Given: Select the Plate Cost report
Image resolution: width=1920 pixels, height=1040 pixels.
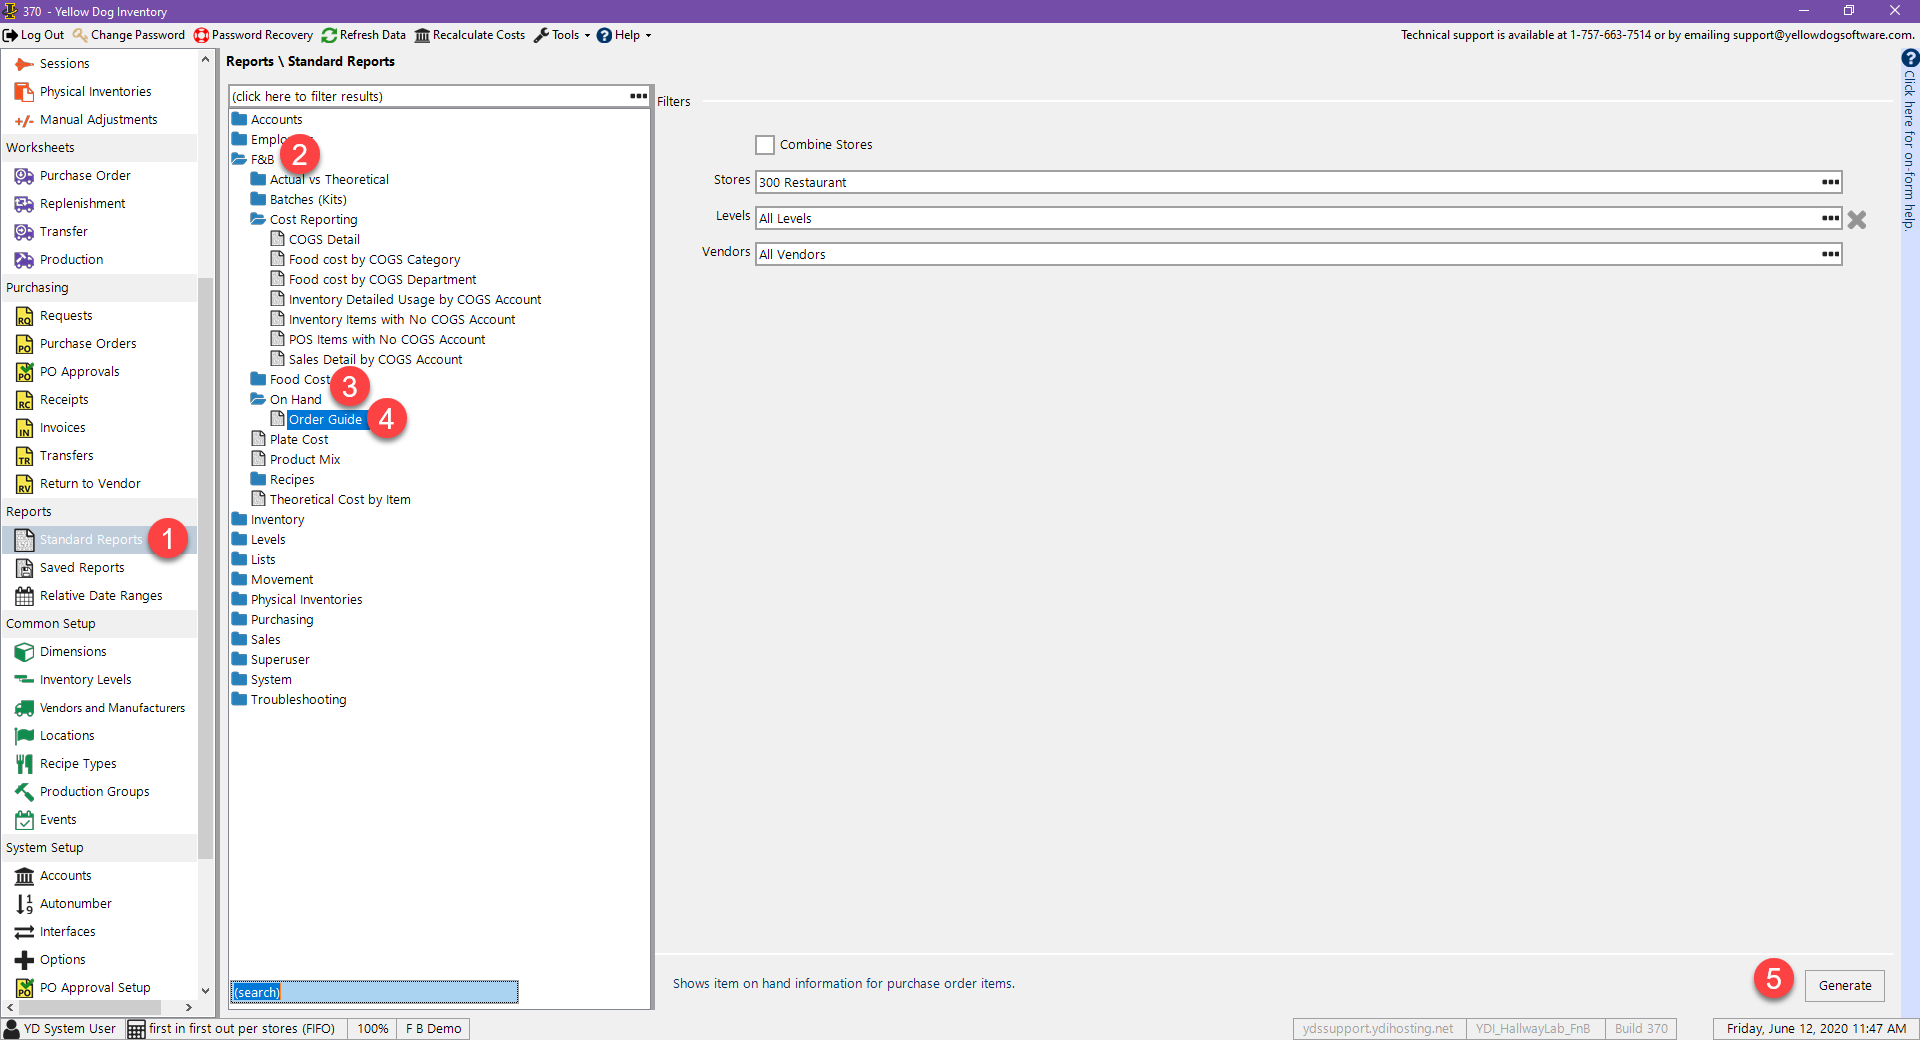Looking at the screenshot, I should click(298, 439).
